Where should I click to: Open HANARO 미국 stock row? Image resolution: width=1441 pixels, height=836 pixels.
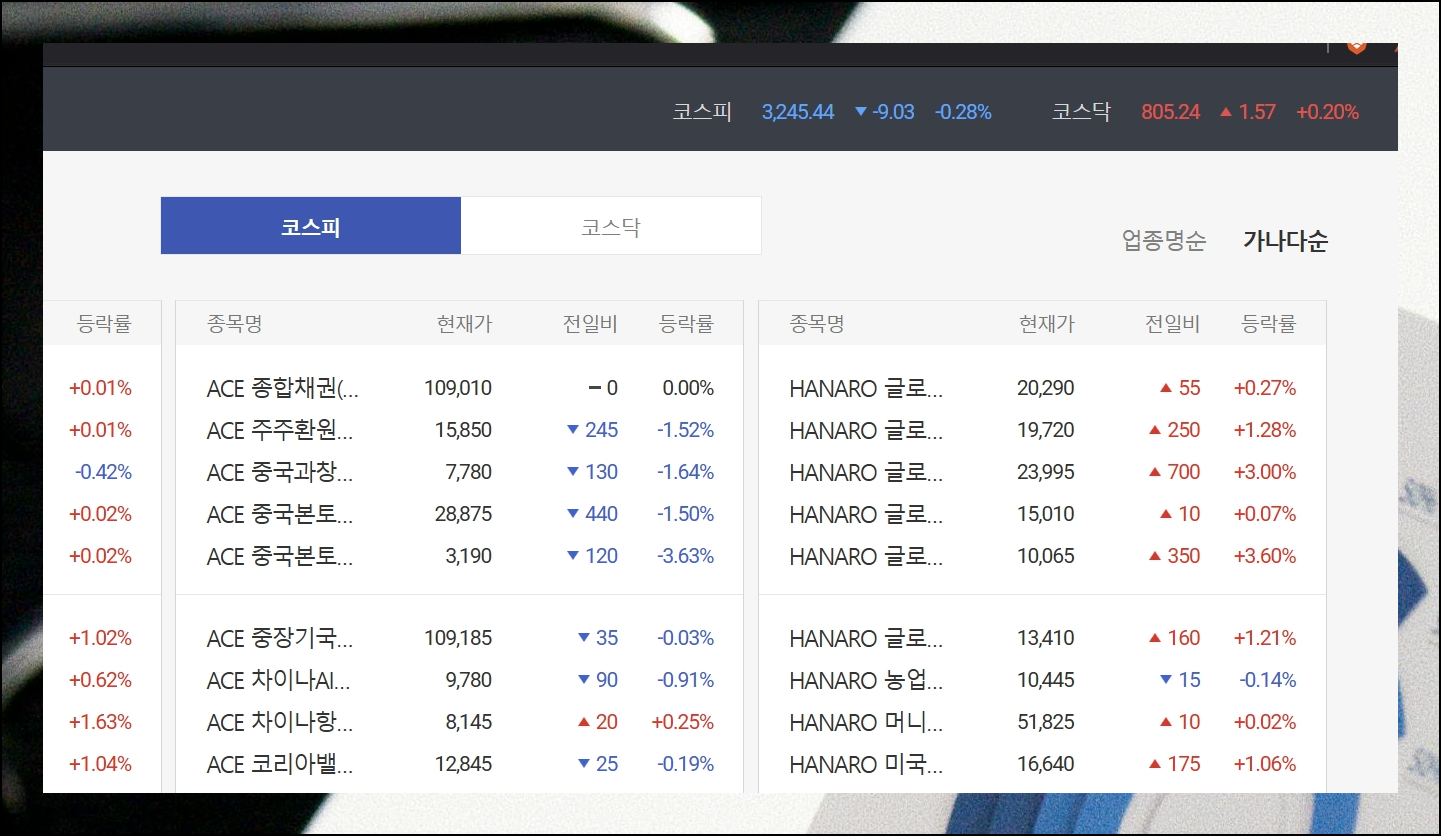coord(1043,764)
